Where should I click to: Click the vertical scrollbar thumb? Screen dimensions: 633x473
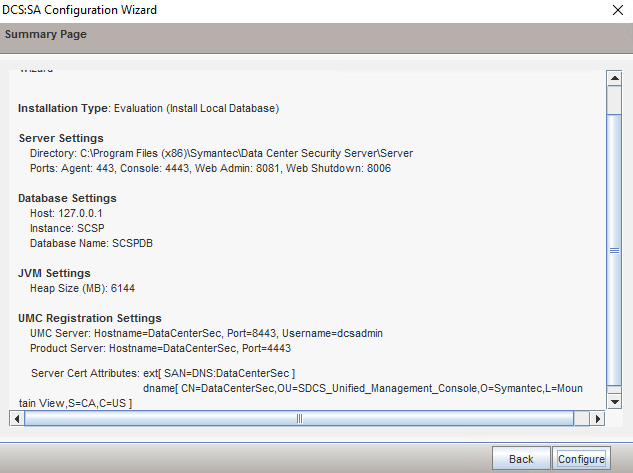(614, 250)
